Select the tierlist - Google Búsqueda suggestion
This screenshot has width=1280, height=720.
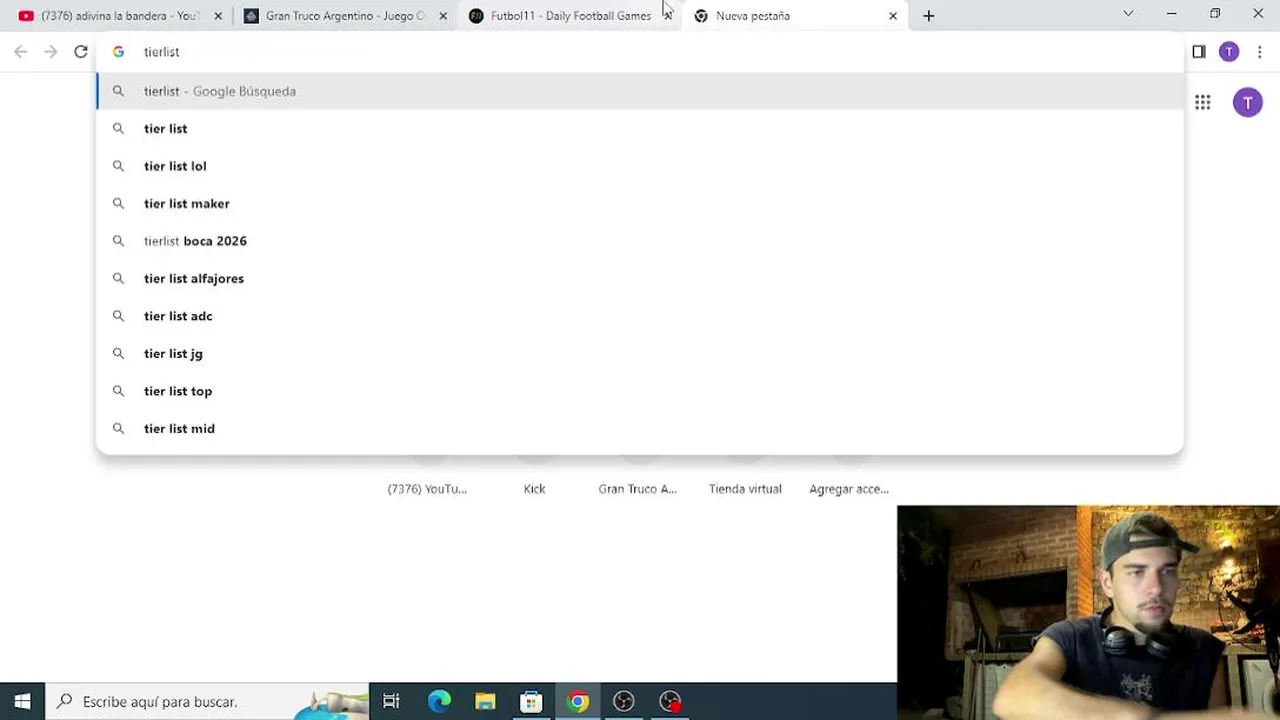(640, 91)
